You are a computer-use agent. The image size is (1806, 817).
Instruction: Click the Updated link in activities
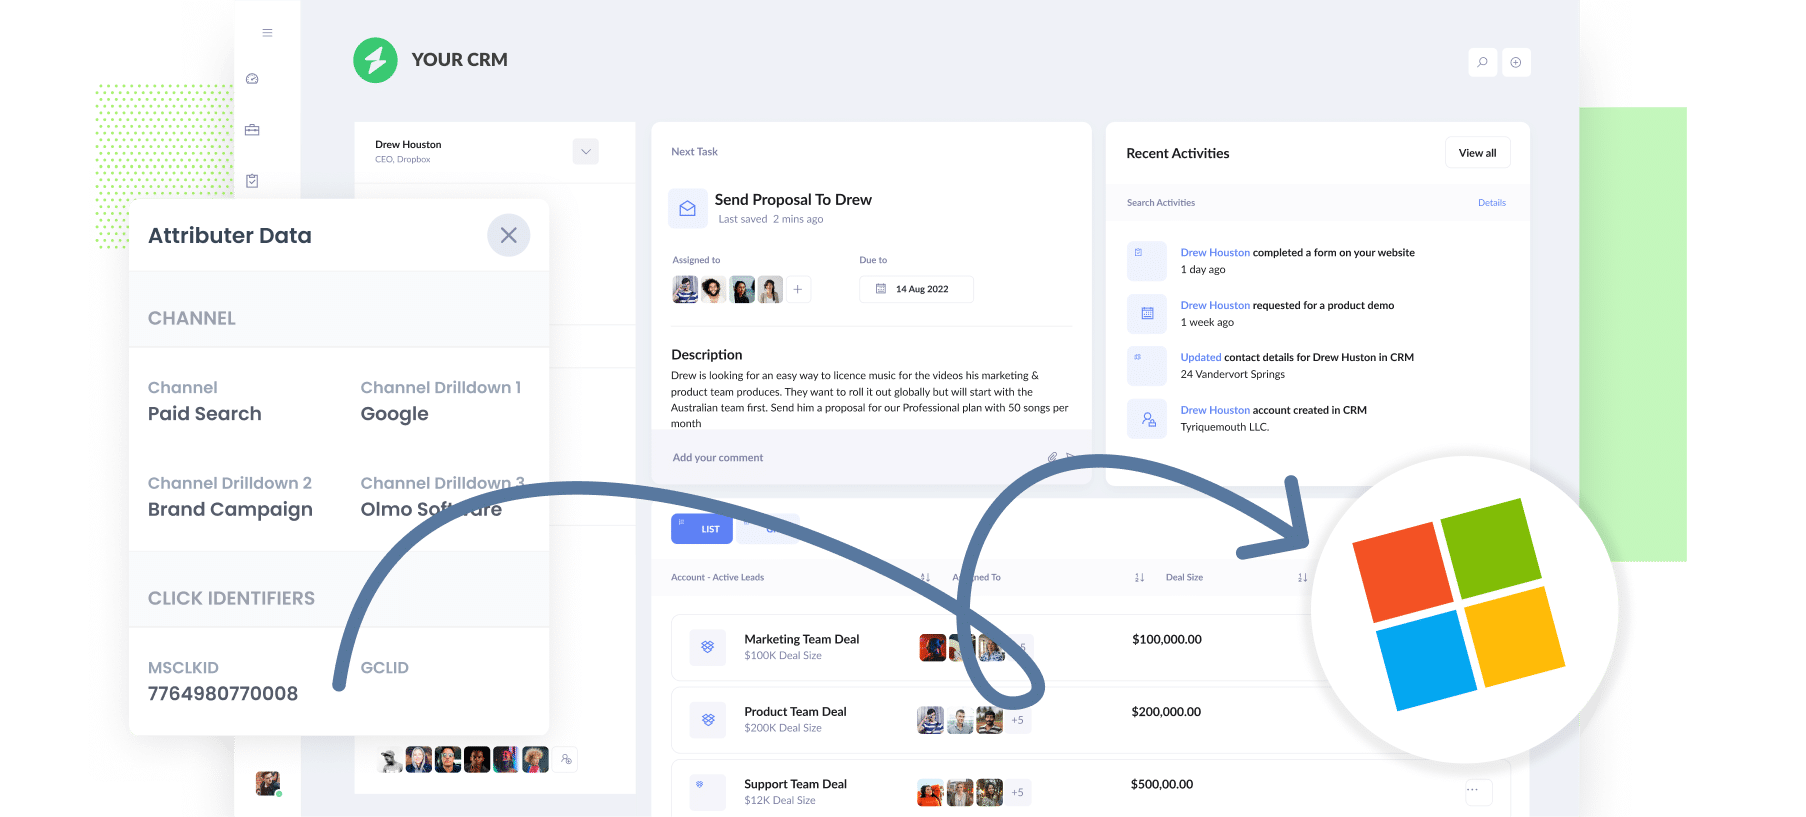1200,358
